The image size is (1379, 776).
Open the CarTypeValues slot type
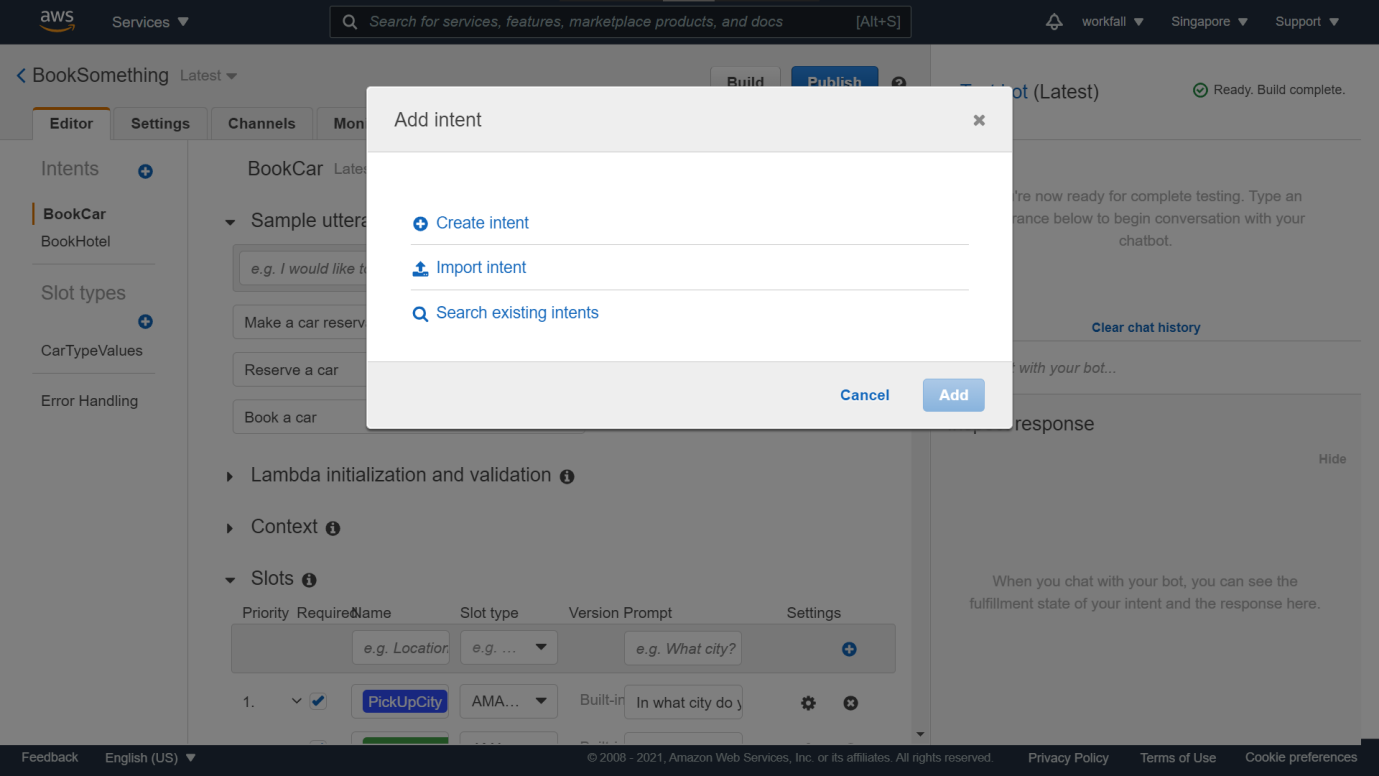point(92,351)
